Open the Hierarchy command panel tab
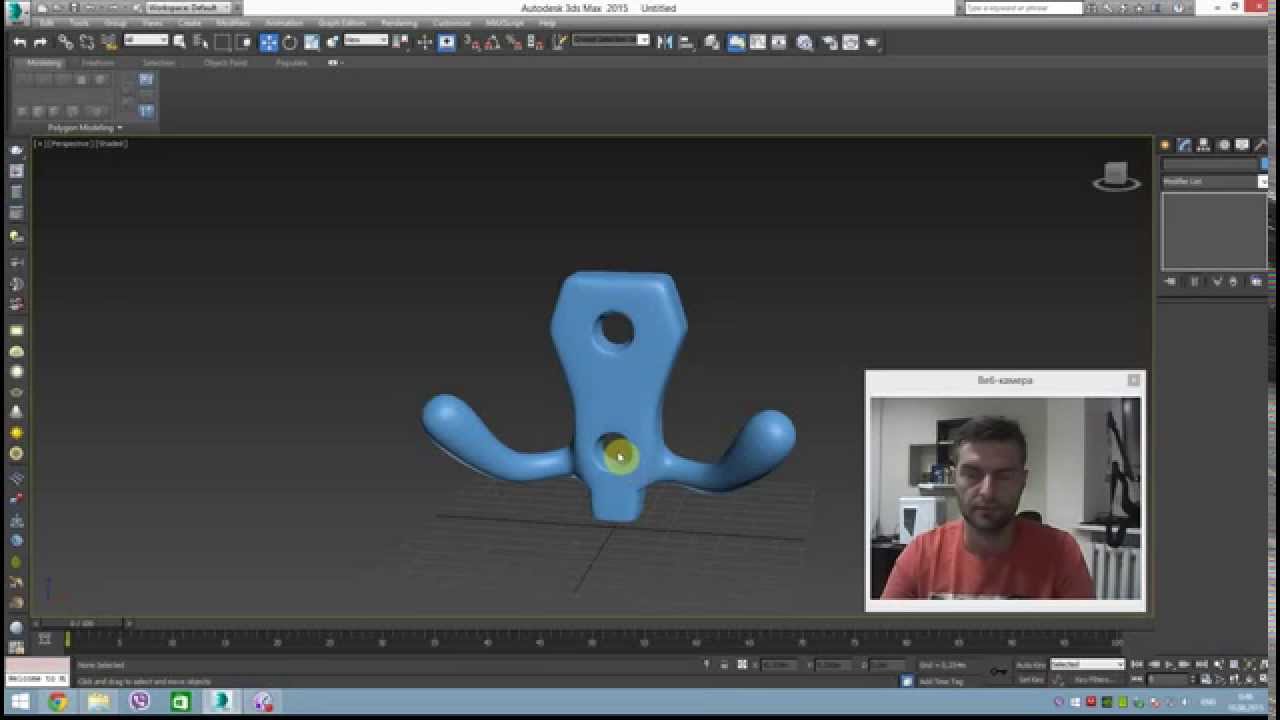 [x=1203, y=145]
